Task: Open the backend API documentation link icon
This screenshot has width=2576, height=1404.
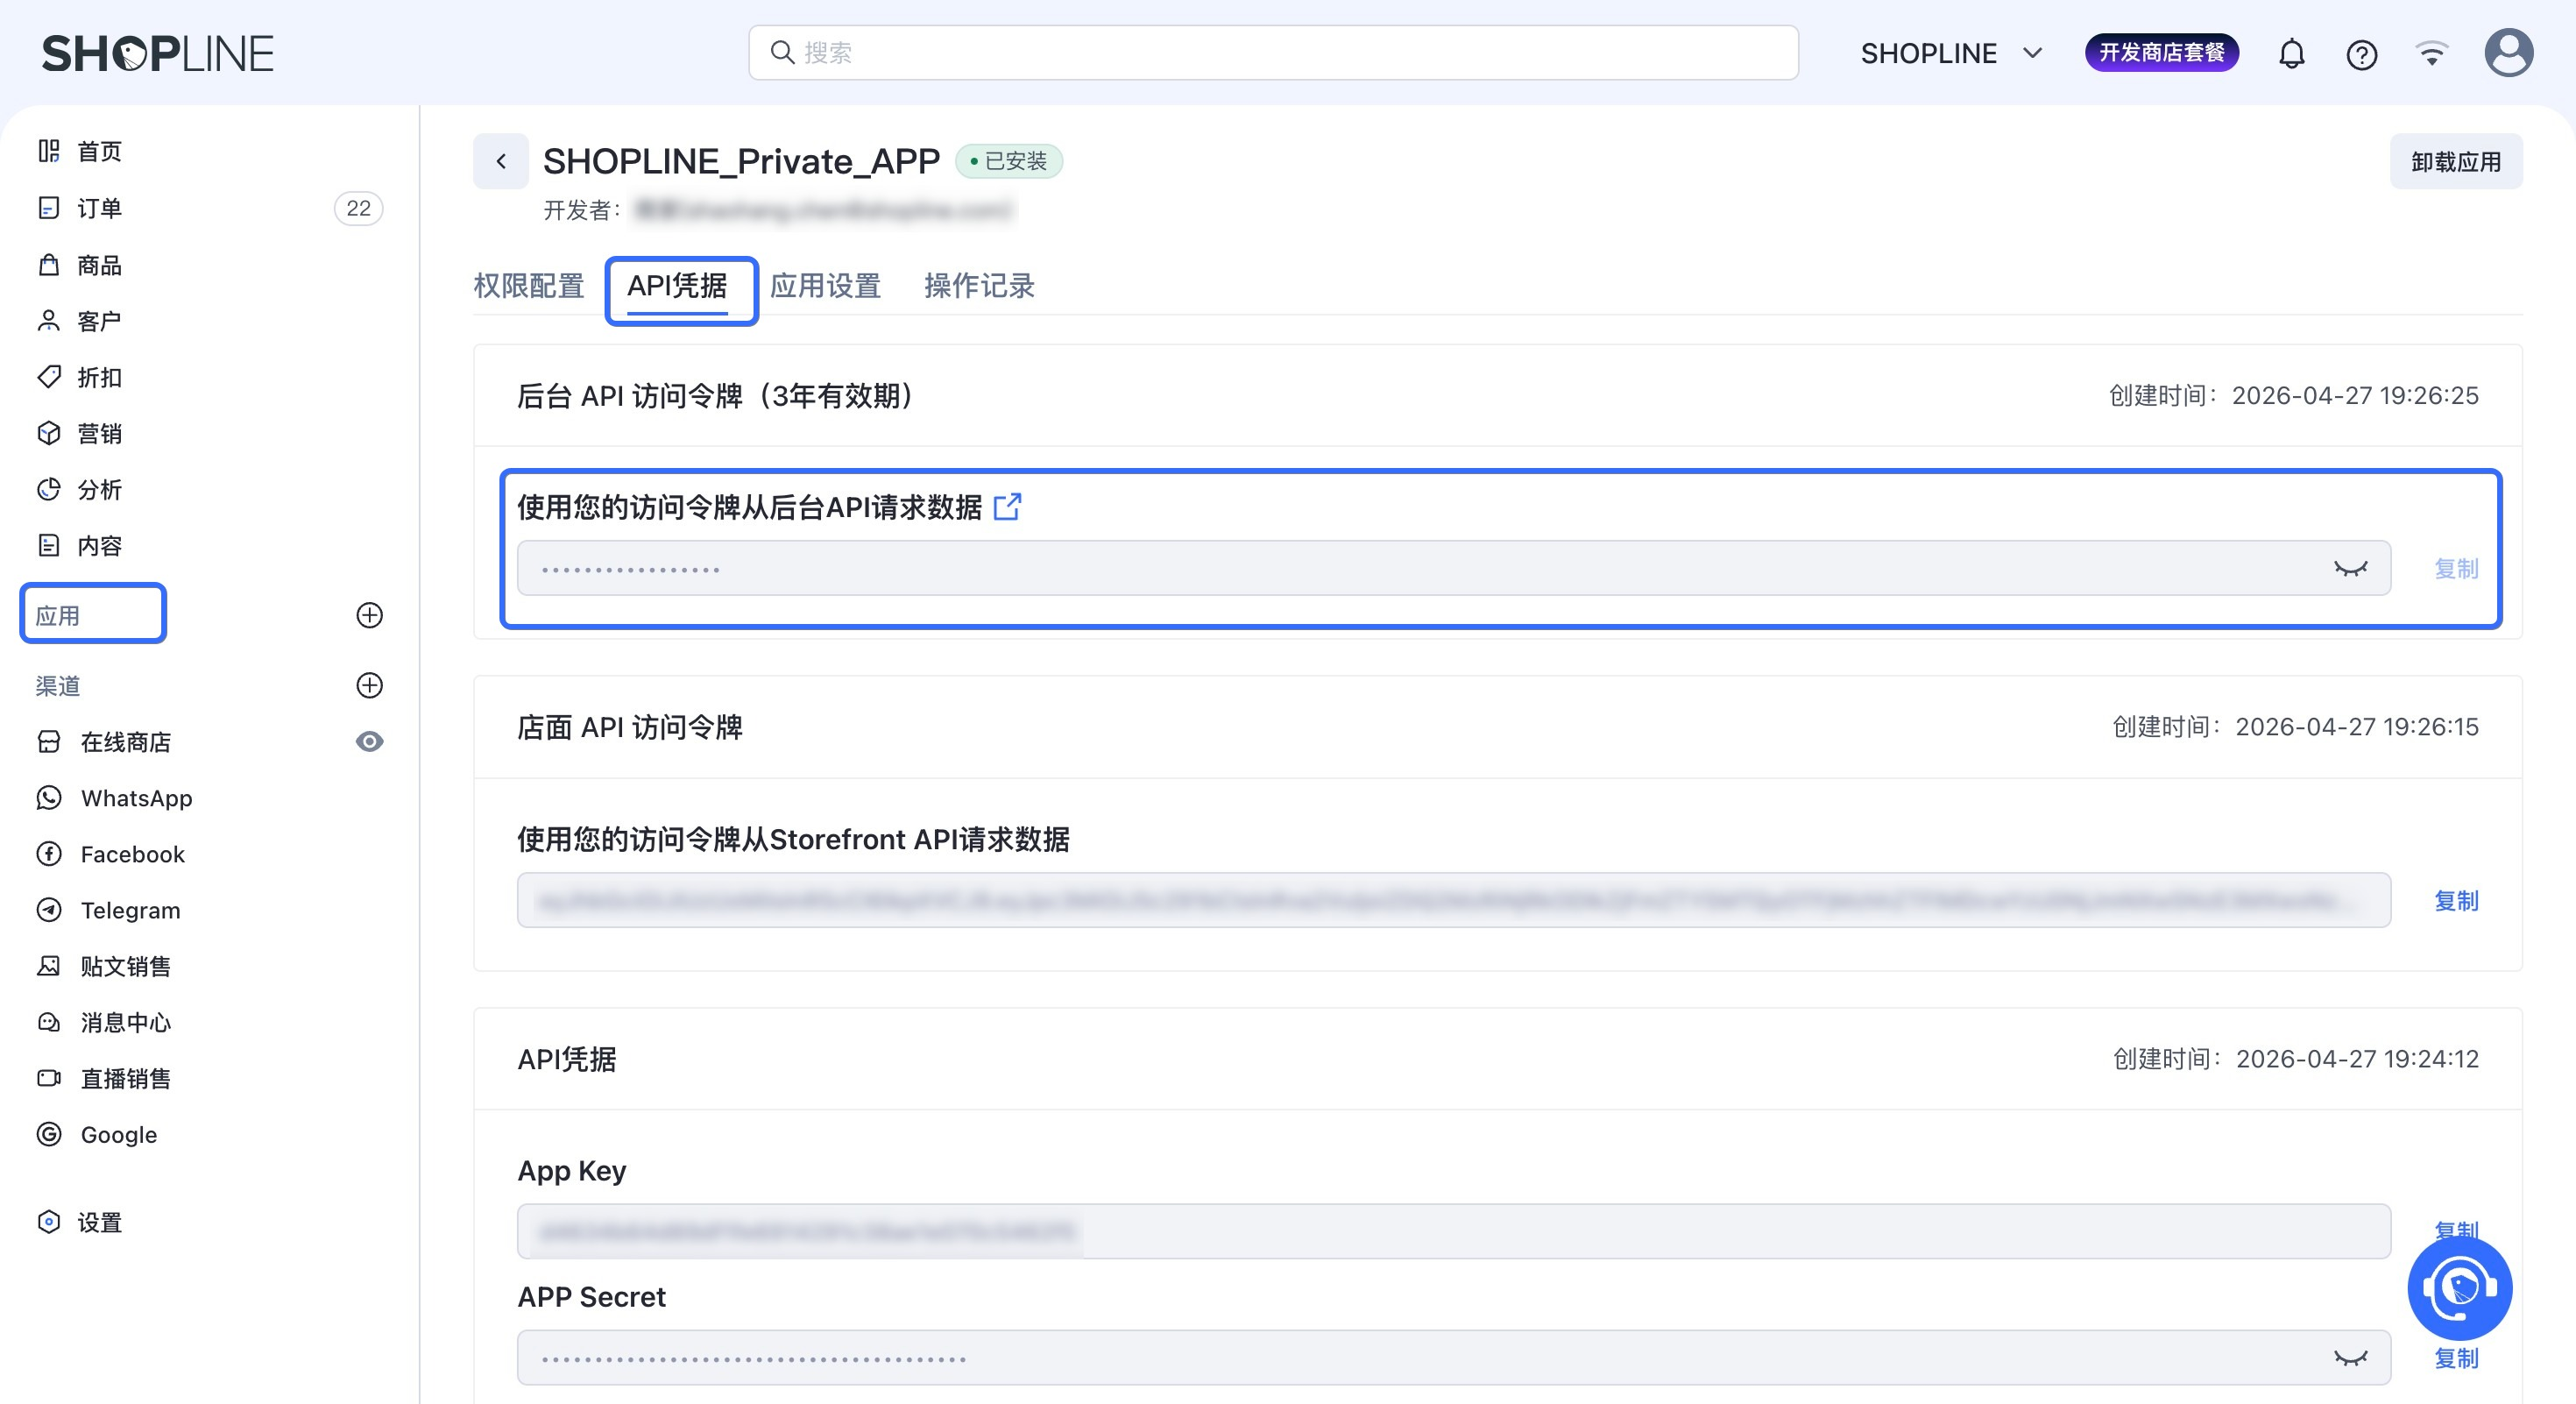Action: (x=1007, y=507)
